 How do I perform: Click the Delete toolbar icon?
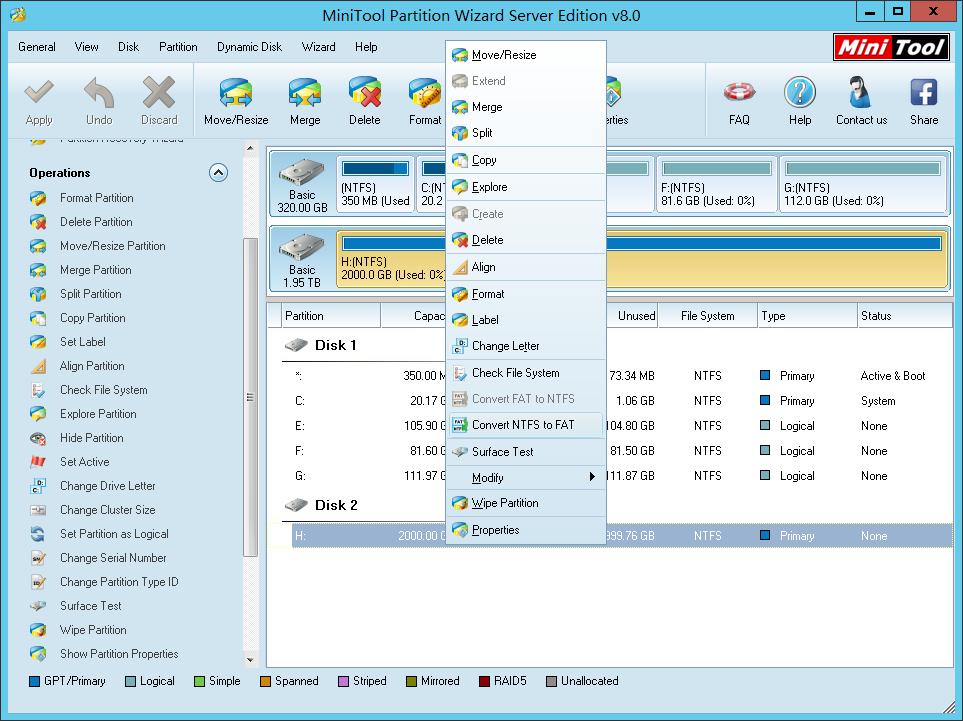click(x=365, y=94)
